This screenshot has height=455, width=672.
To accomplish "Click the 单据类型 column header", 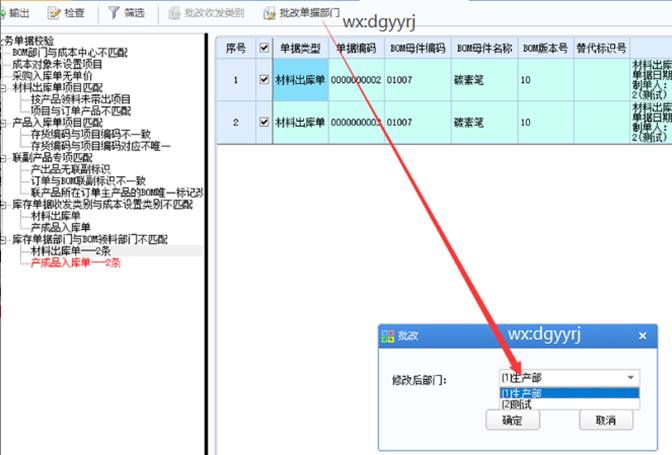I will pos(300,48).
